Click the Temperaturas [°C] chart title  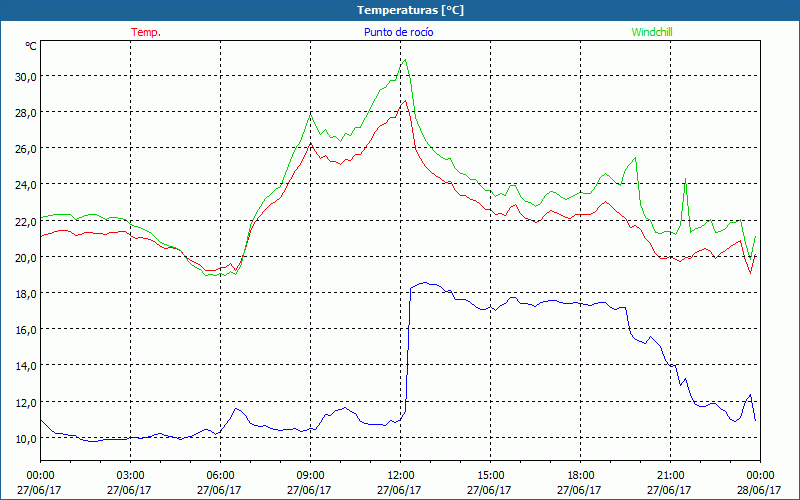[x=410, y=10]
